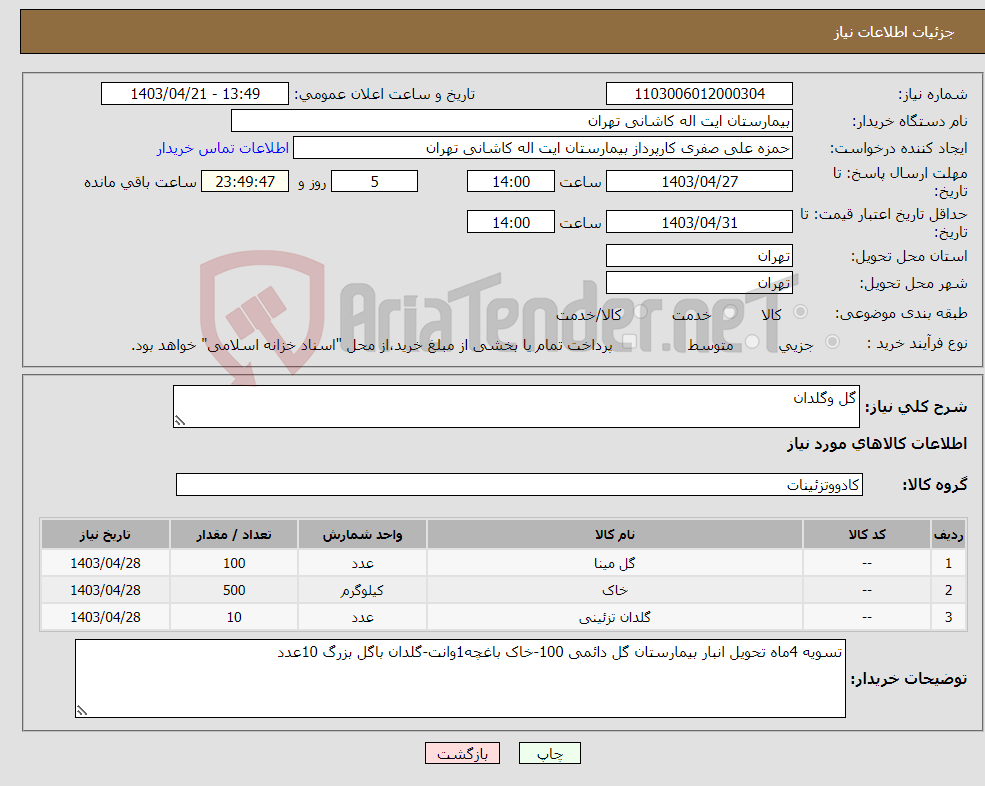The height and width of the screenshot is (786, 985).
Task: Click the item name گل مینا
Action: tap(615, 564)
